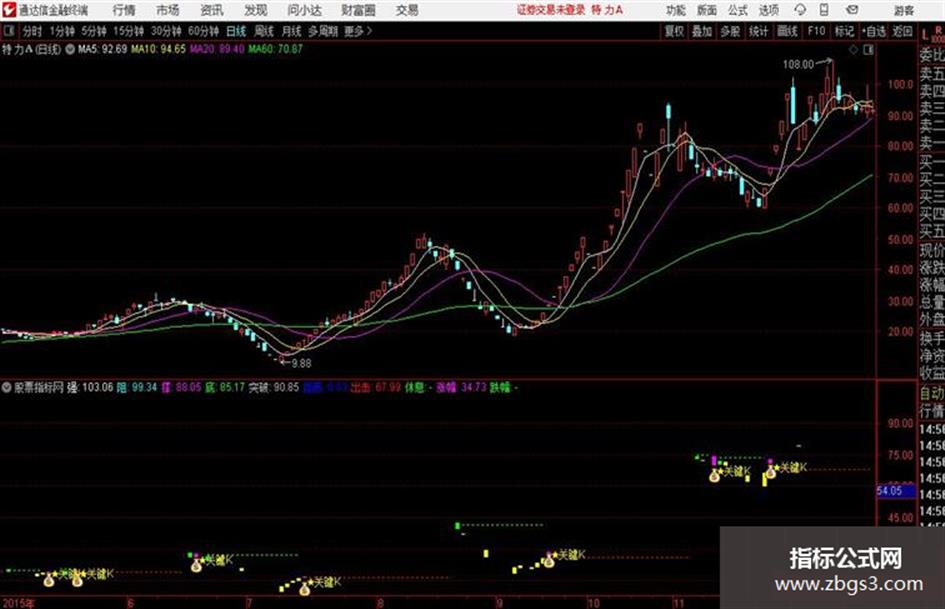This screenshot has height=609, width=945.
Task: Click the money bag marker near November 关键K
Action: point(714,476)
